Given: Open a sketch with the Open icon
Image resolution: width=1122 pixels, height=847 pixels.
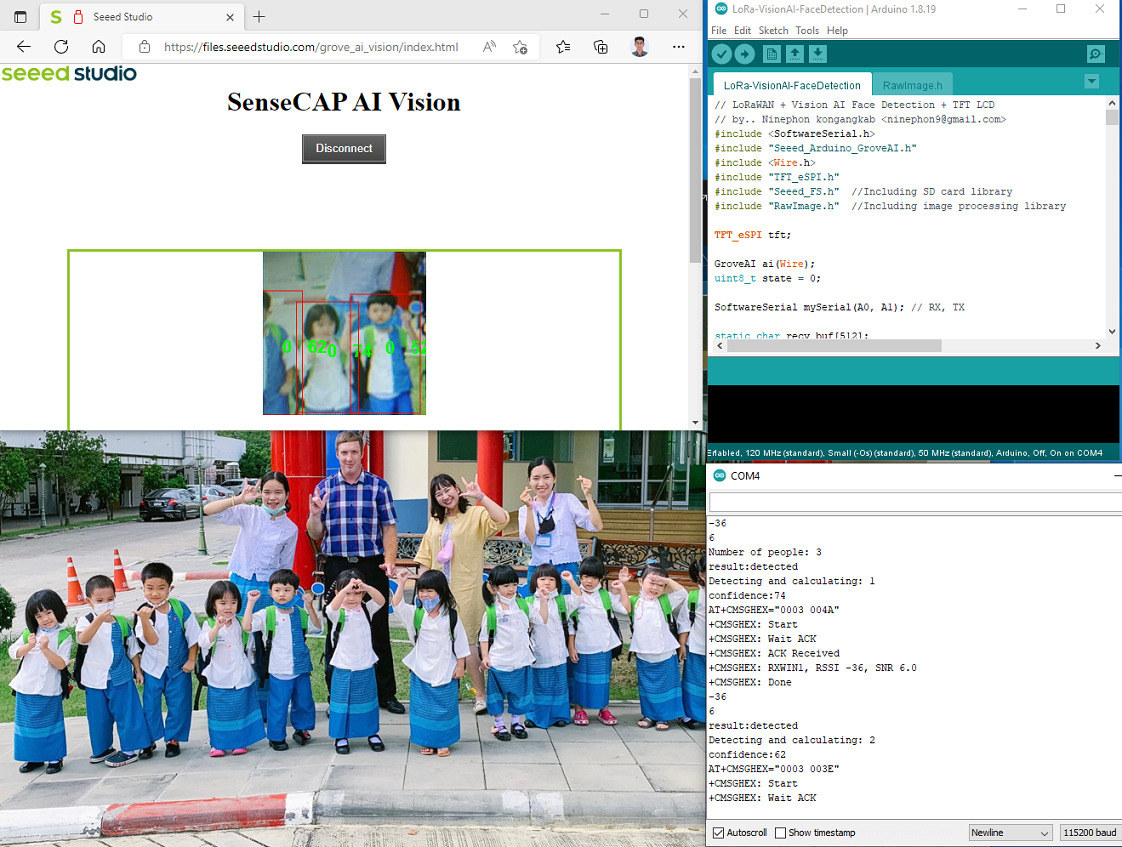Looking at the screenshot, I should 795,54.
